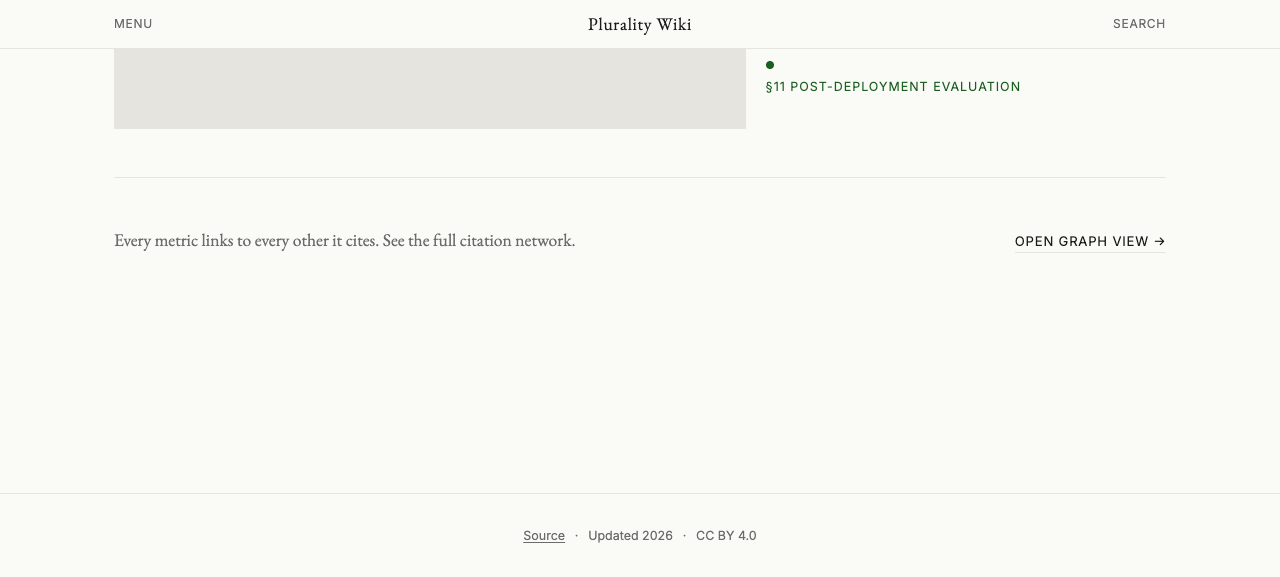Viewport: 1280px width, 577px height.
Task: Visit the Source link in the footer
Action: point(544,536)
